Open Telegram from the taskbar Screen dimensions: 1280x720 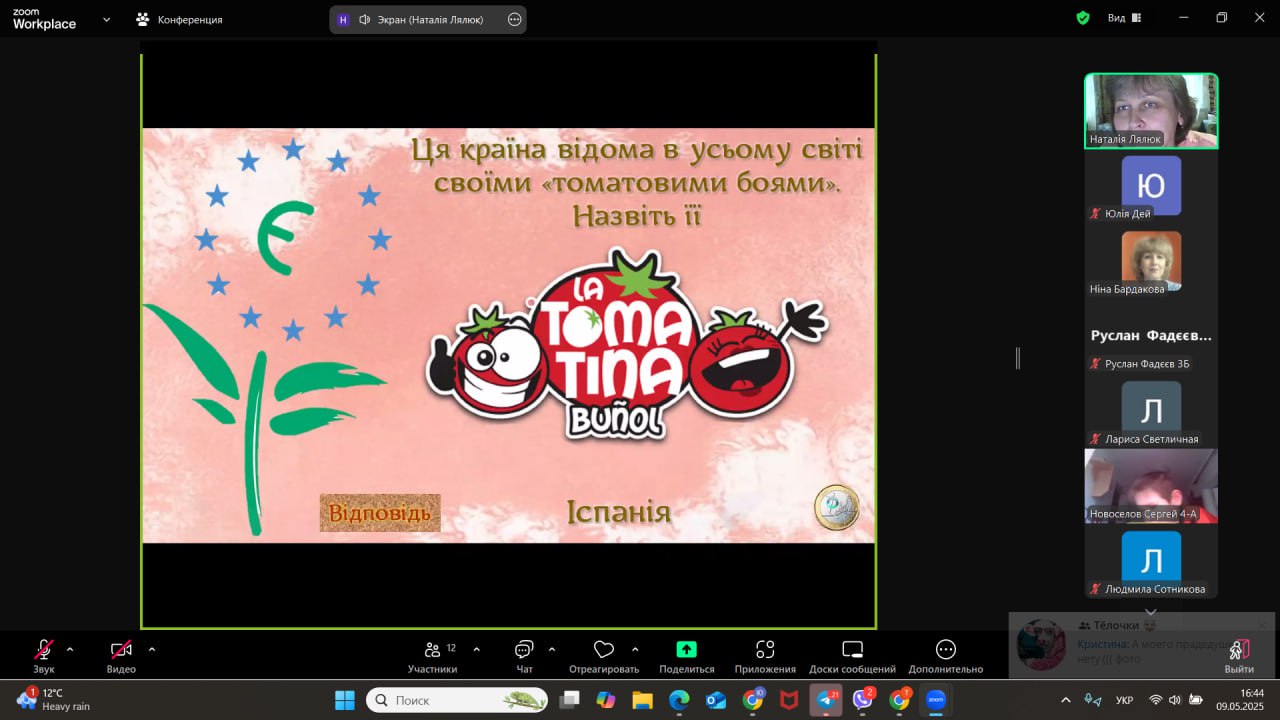coord(826,700)
